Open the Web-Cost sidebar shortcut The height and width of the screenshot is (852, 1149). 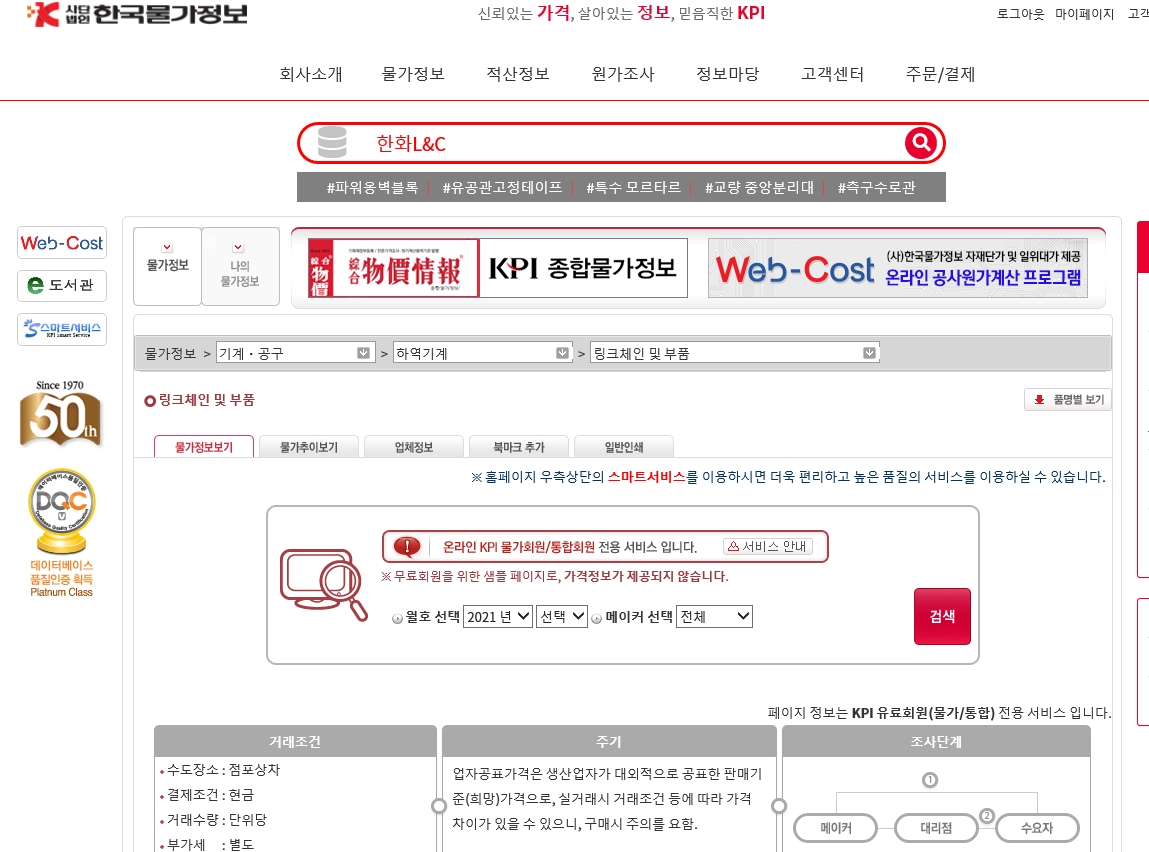point(61,242)
